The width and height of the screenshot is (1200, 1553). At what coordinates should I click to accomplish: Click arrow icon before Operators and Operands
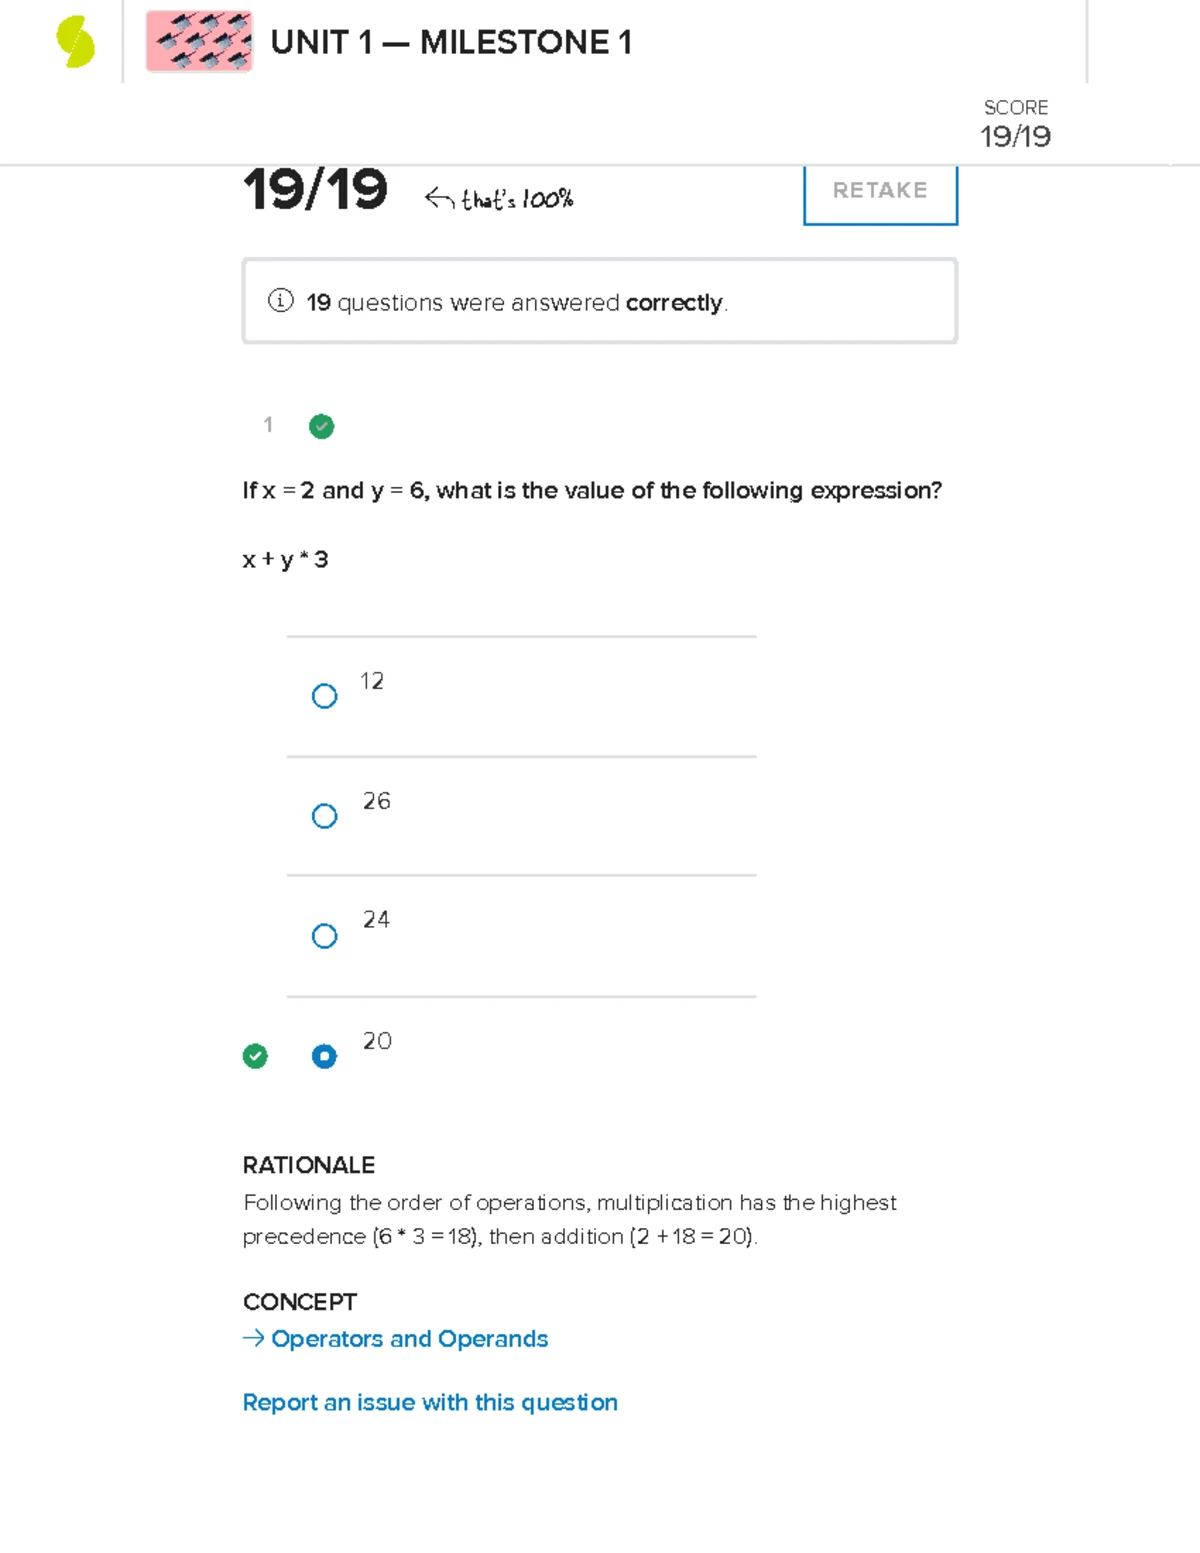click(x=254, y=1338)
